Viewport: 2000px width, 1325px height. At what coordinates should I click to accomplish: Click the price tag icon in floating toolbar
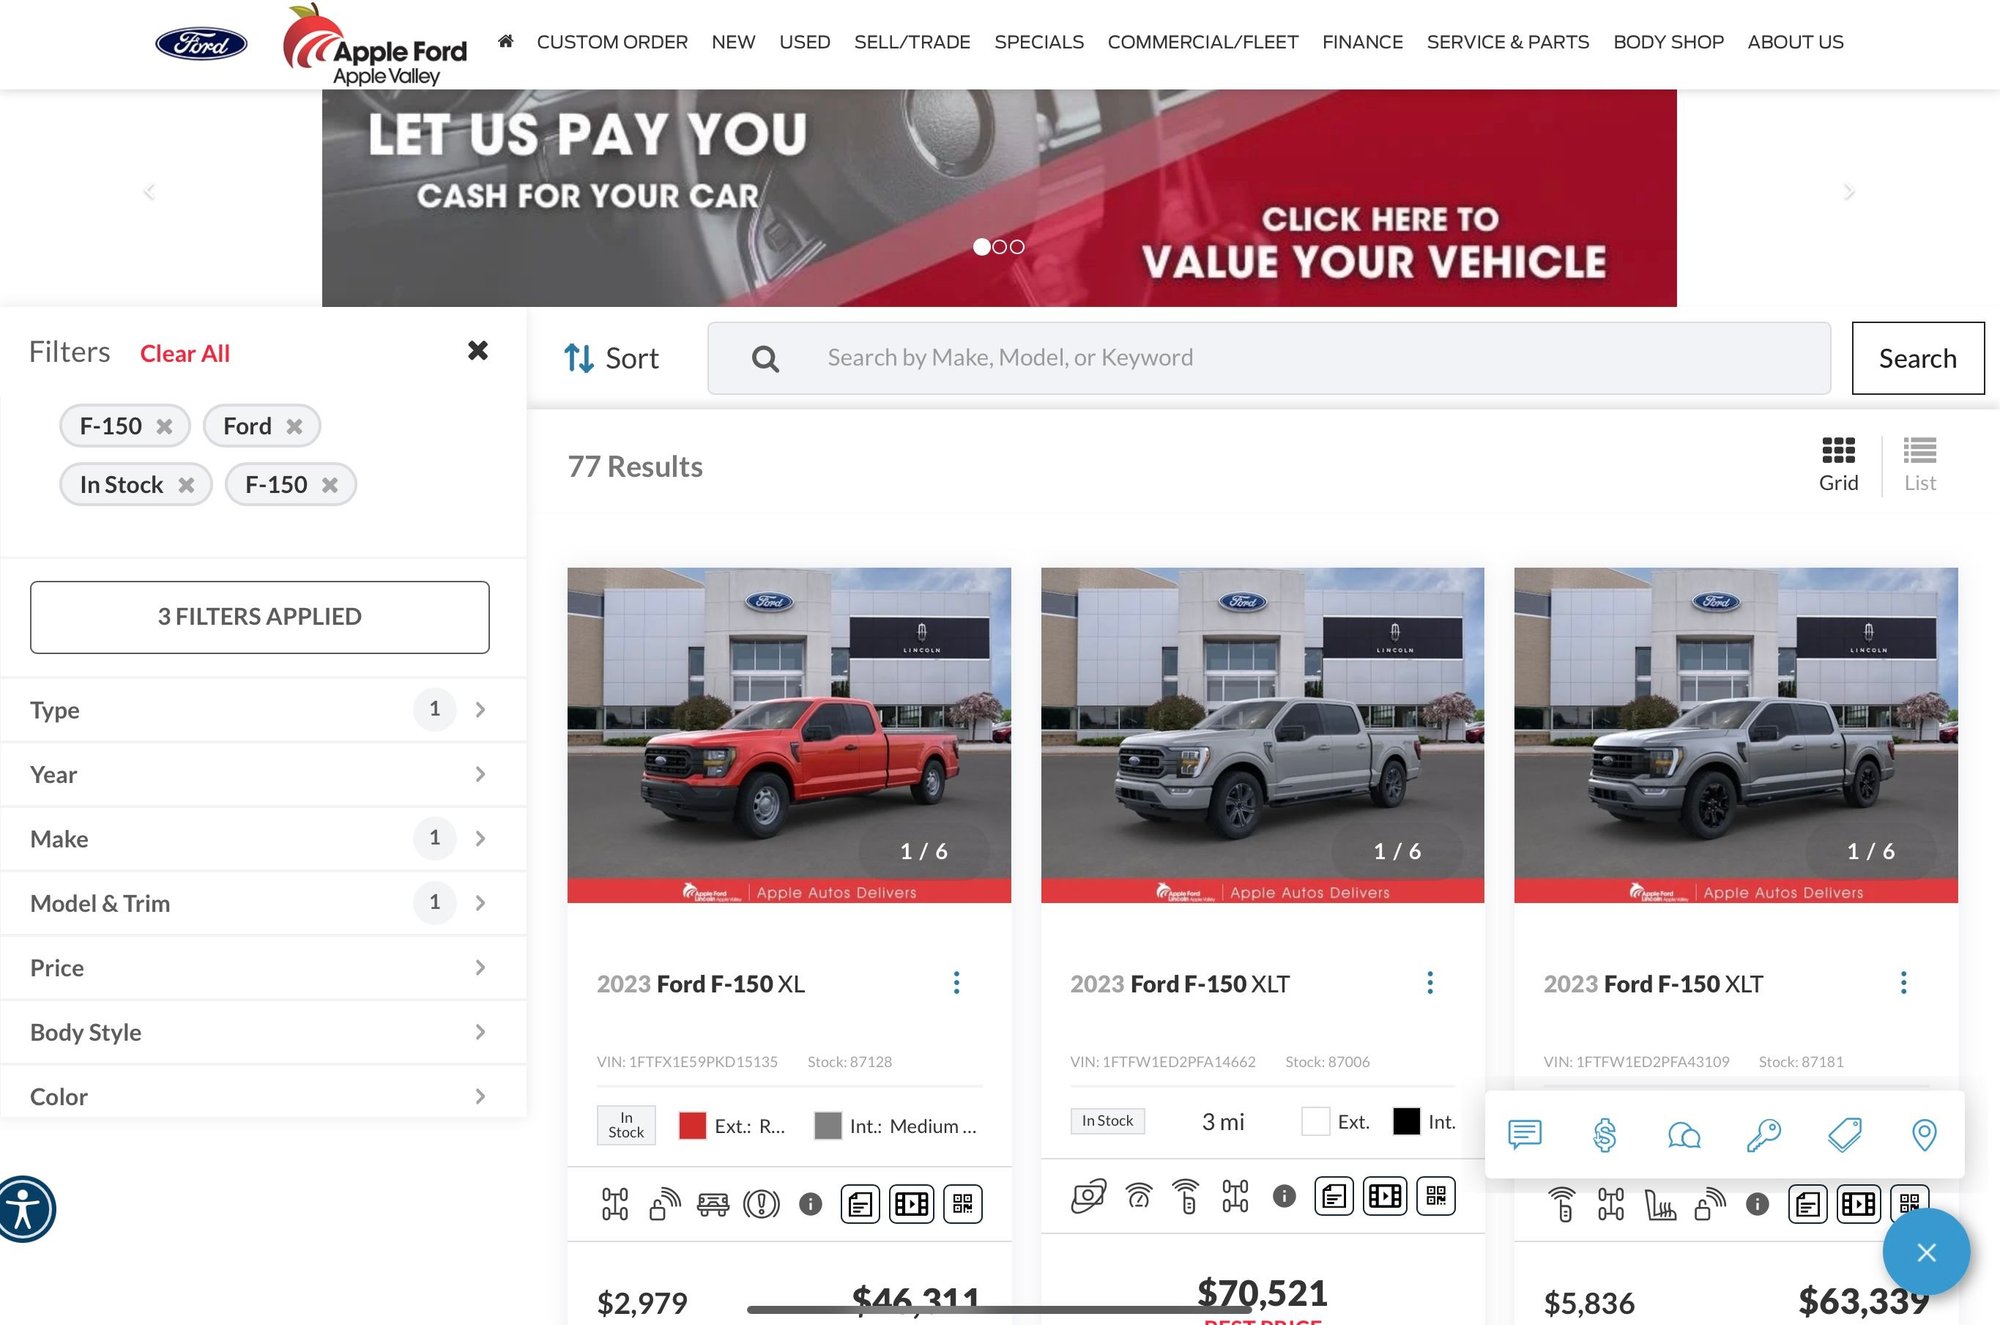1844,1135
